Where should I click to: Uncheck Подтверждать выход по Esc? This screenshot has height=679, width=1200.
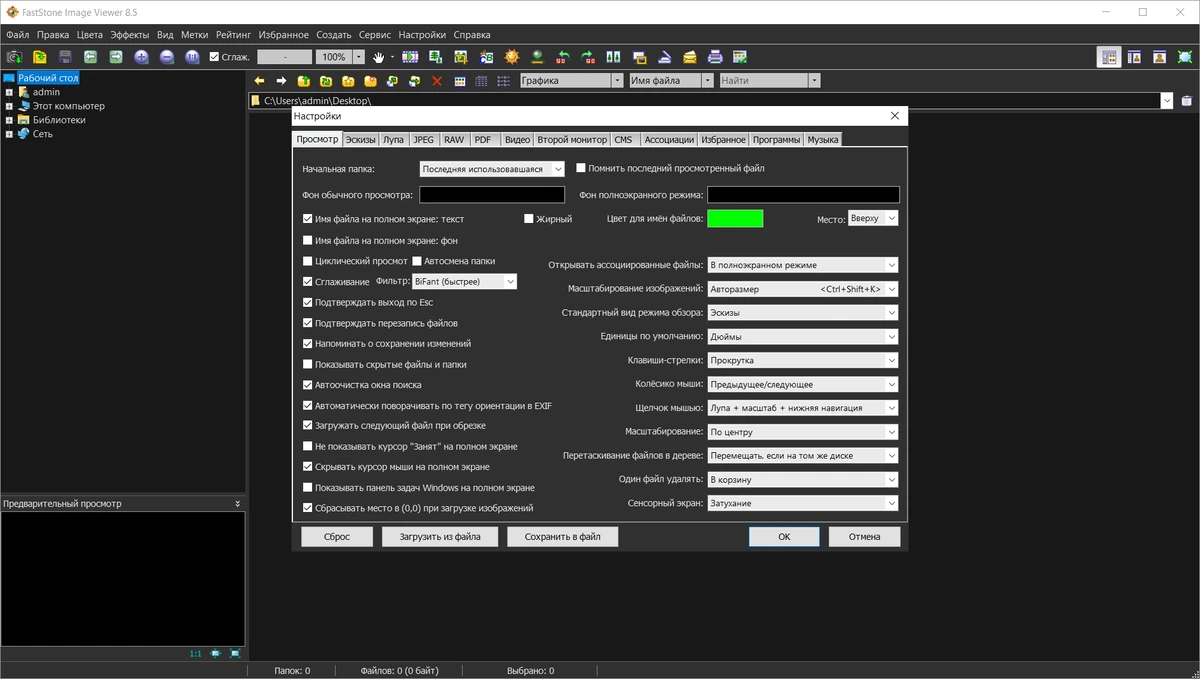pyautogui.click(x=308, y=302)
